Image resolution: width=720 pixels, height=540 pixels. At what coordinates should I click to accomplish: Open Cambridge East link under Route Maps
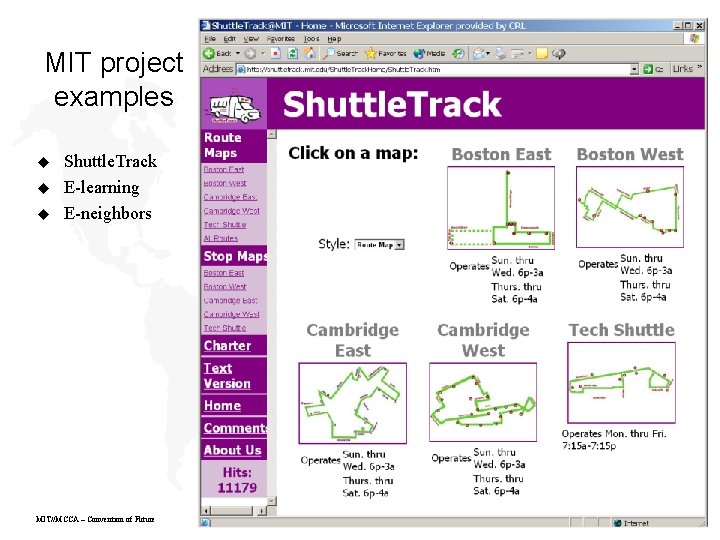(x=230, y=197)
